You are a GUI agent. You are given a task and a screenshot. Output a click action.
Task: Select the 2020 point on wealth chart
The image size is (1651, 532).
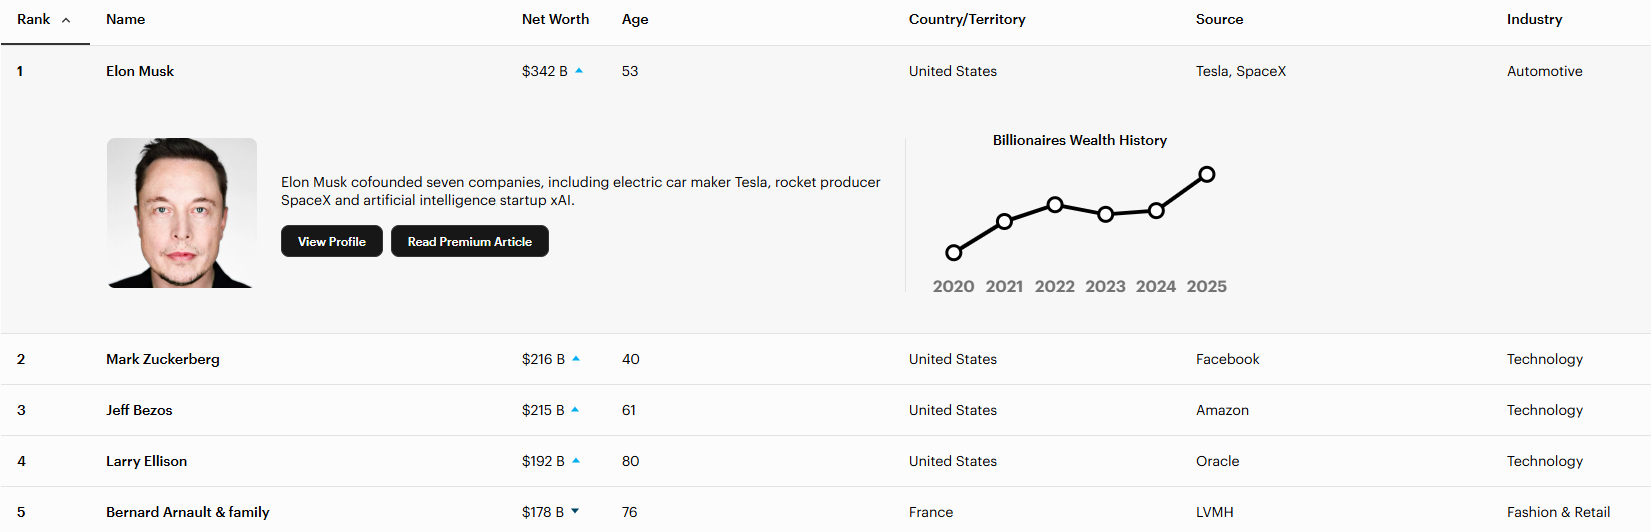[954, 252]
